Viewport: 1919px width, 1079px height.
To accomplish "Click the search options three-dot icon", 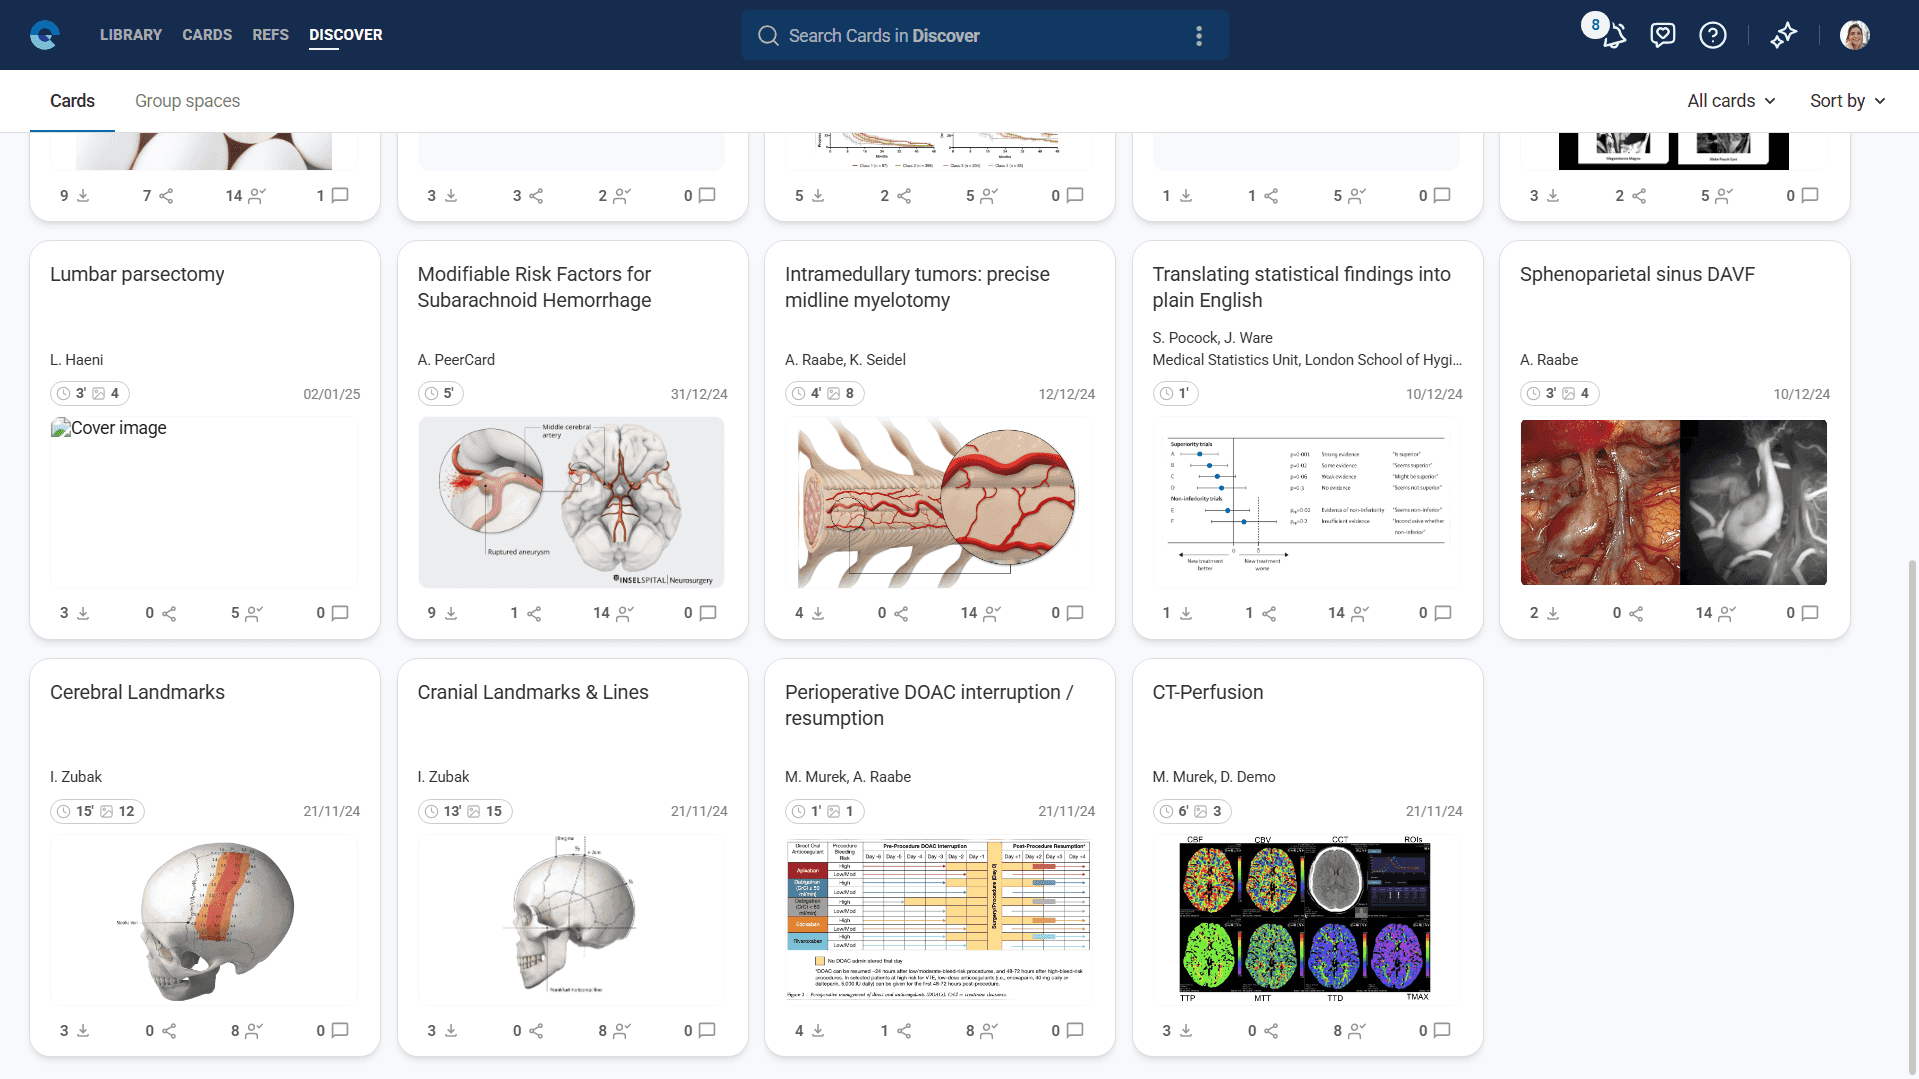I will (1198, 36).
